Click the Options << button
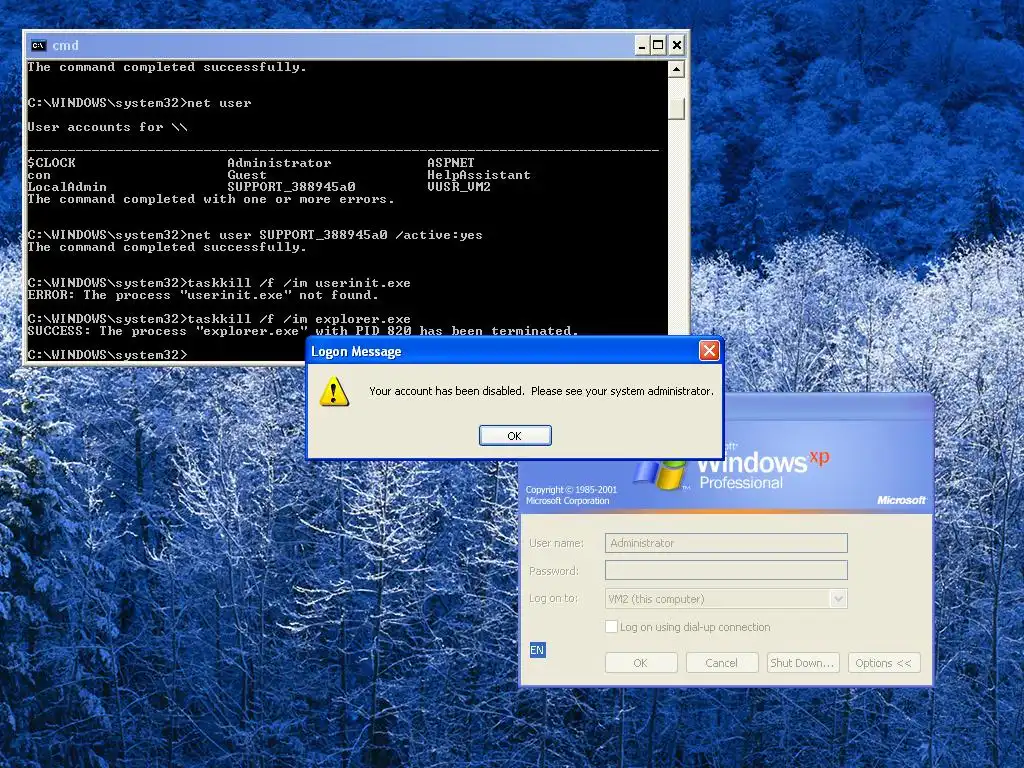This screenshot has height=768, width=1024. pyautogui.click(x=884, y=663)
